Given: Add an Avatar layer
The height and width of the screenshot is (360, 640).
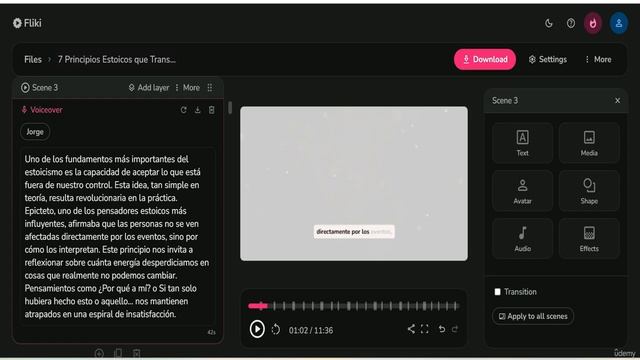Looking at the screenshot, I should coord(522,191).
